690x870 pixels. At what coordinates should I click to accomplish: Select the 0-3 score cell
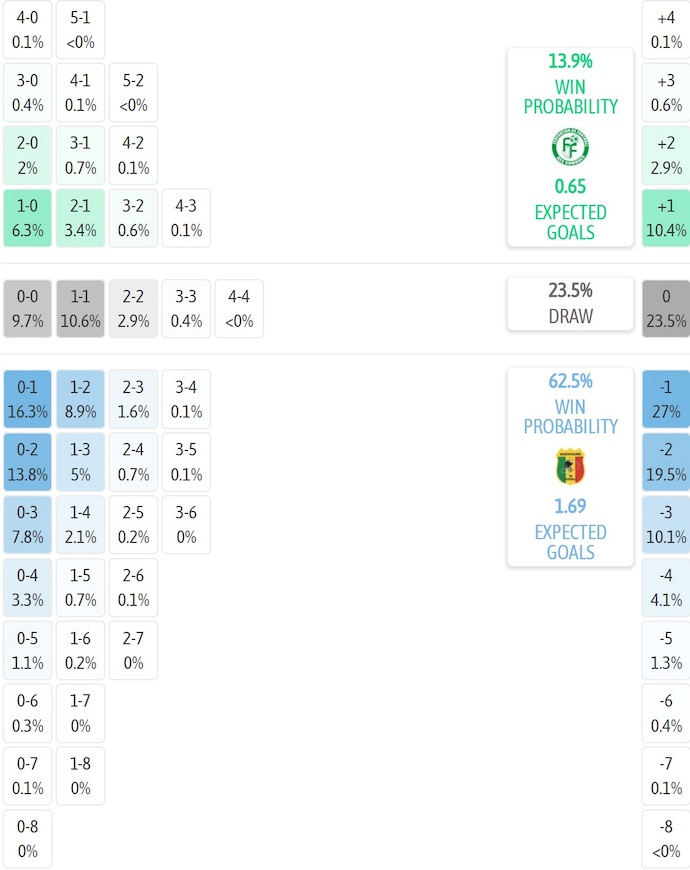28,525
